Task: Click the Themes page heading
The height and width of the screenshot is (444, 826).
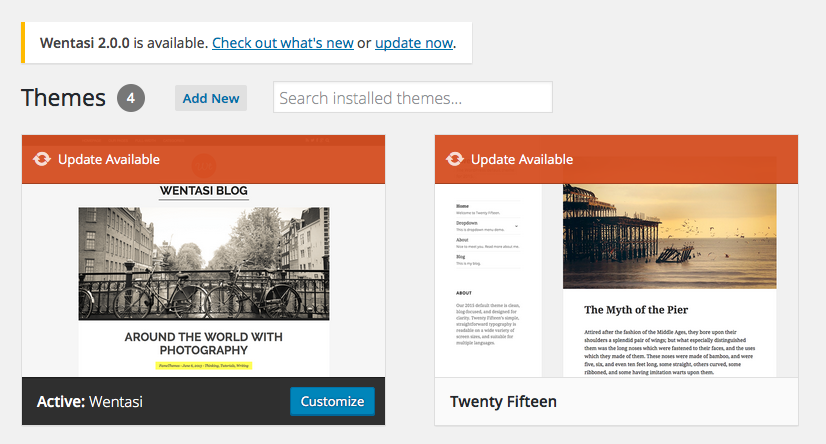Action: (64, 98)
